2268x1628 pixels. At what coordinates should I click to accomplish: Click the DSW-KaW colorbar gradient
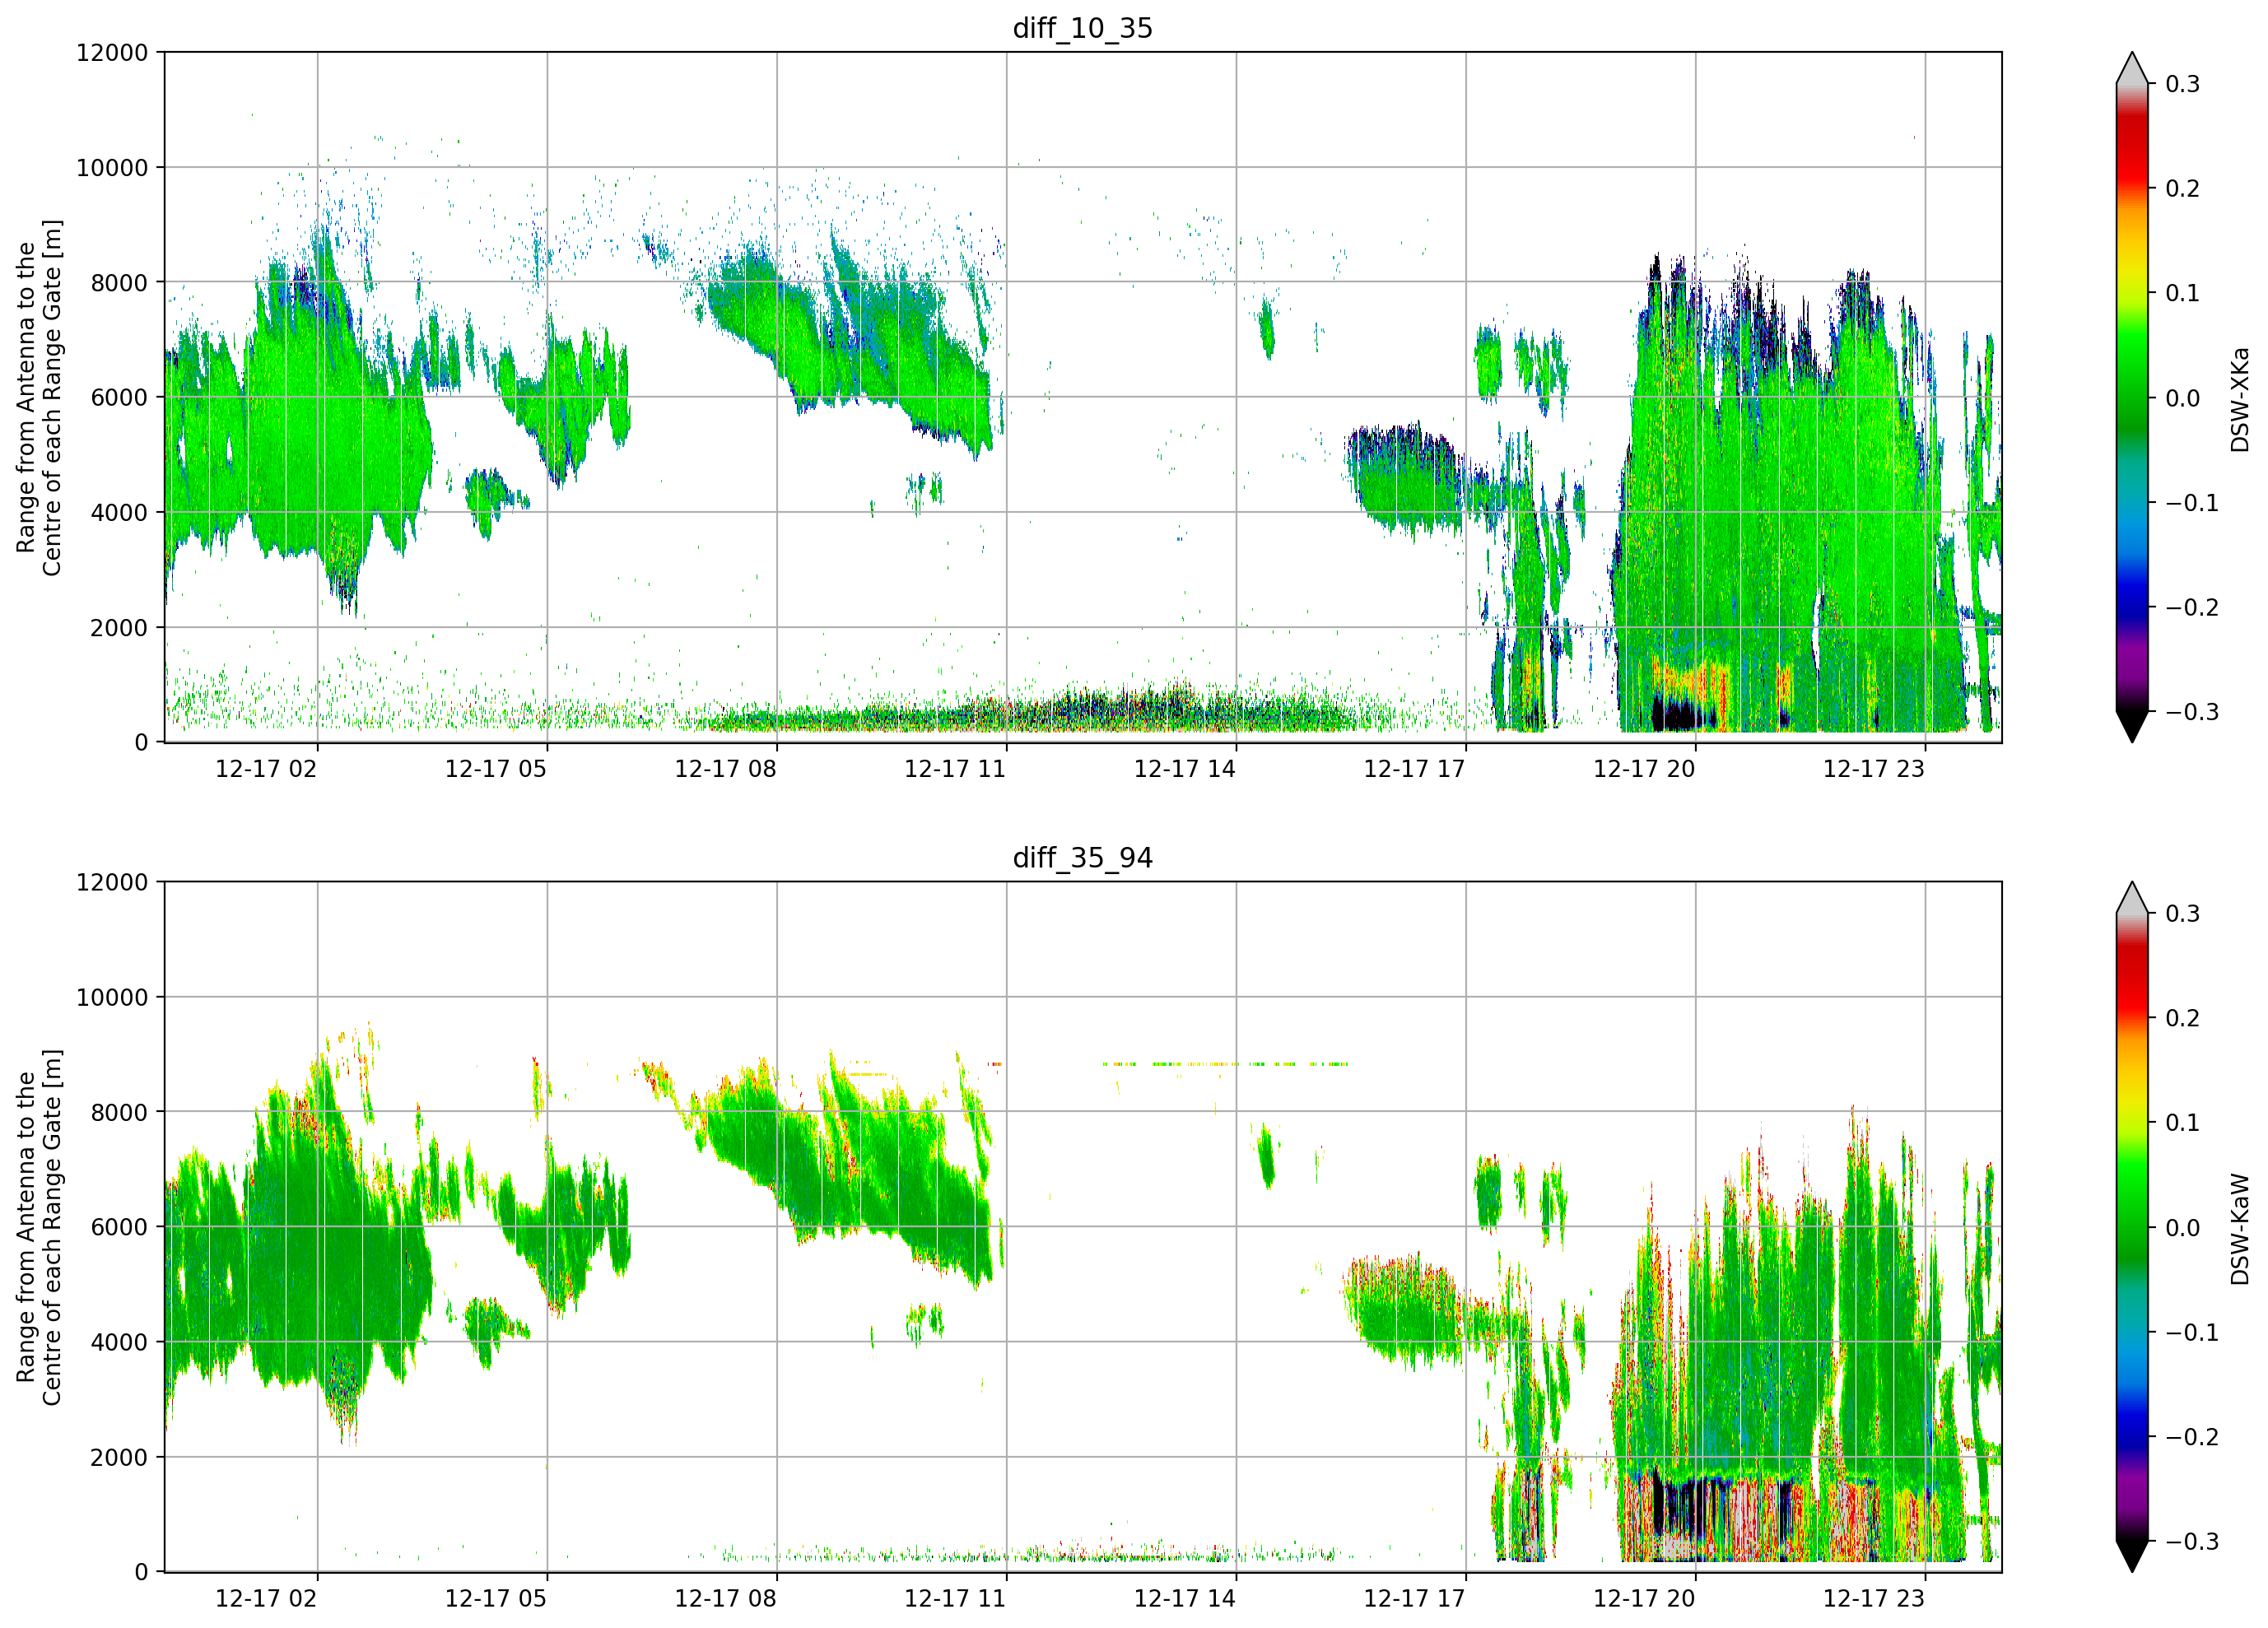coord(2132,1227)
